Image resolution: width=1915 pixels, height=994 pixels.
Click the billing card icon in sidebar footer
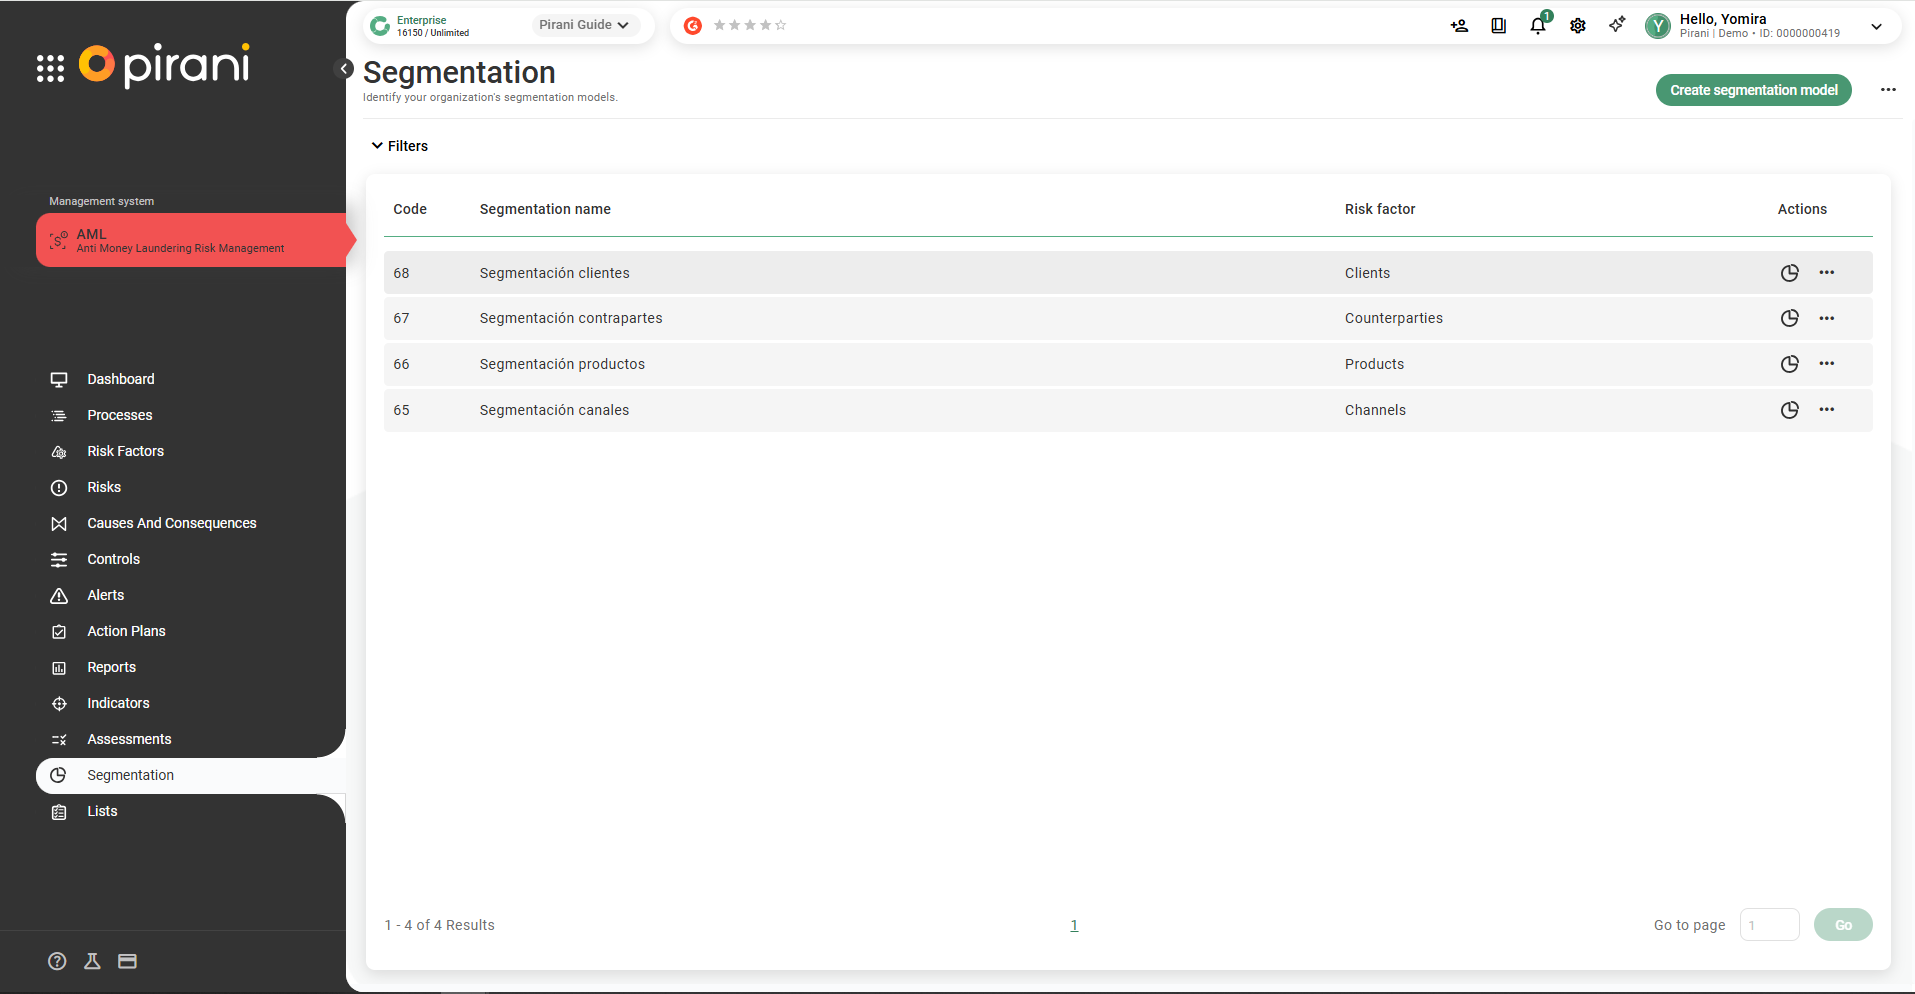[x=127, y=961]
